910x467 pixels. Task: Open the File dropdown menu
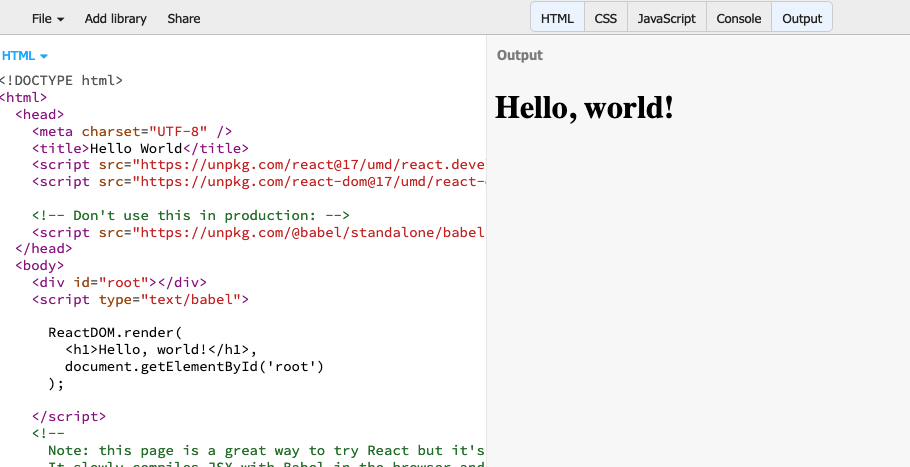coord(48,19)
